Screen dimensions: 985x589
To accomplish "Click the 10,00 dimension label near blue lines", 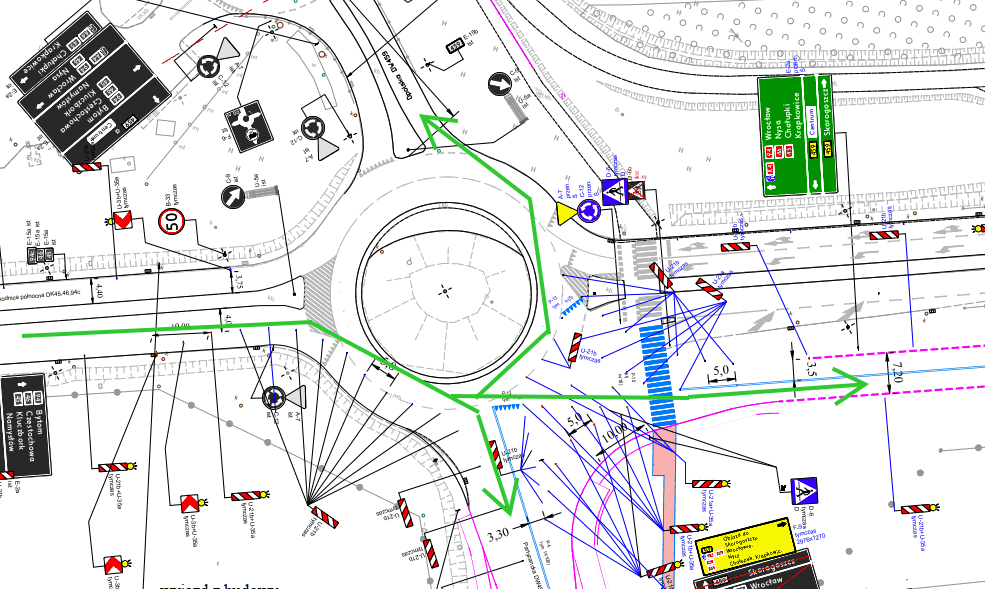I will tap(614, 432).
